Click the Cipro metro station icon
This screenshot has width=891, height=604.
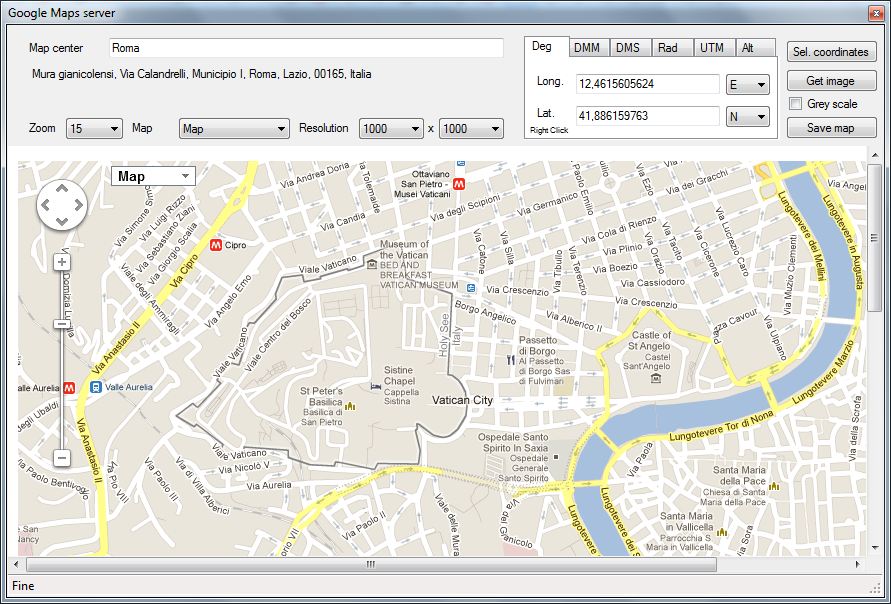click(215, 245)
